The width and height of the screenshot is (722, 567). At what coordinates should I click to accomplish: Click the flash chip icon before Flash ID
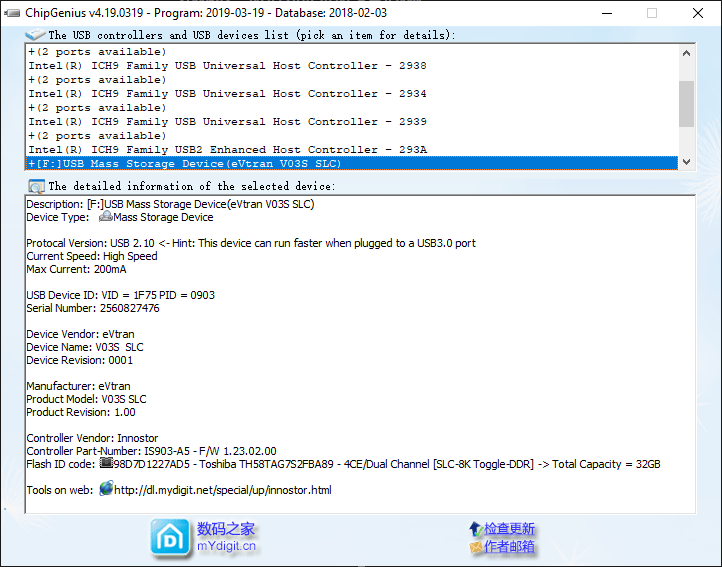106,462
